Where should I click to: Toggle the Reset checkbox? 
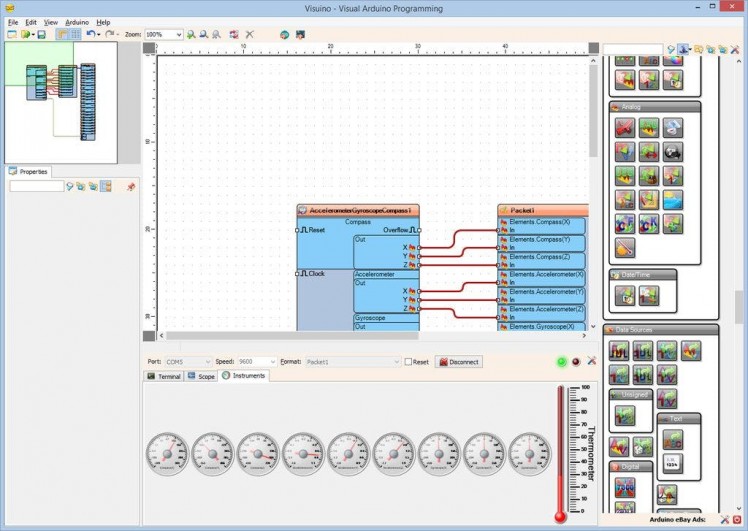pyautogui.click(x=408, y=362)
